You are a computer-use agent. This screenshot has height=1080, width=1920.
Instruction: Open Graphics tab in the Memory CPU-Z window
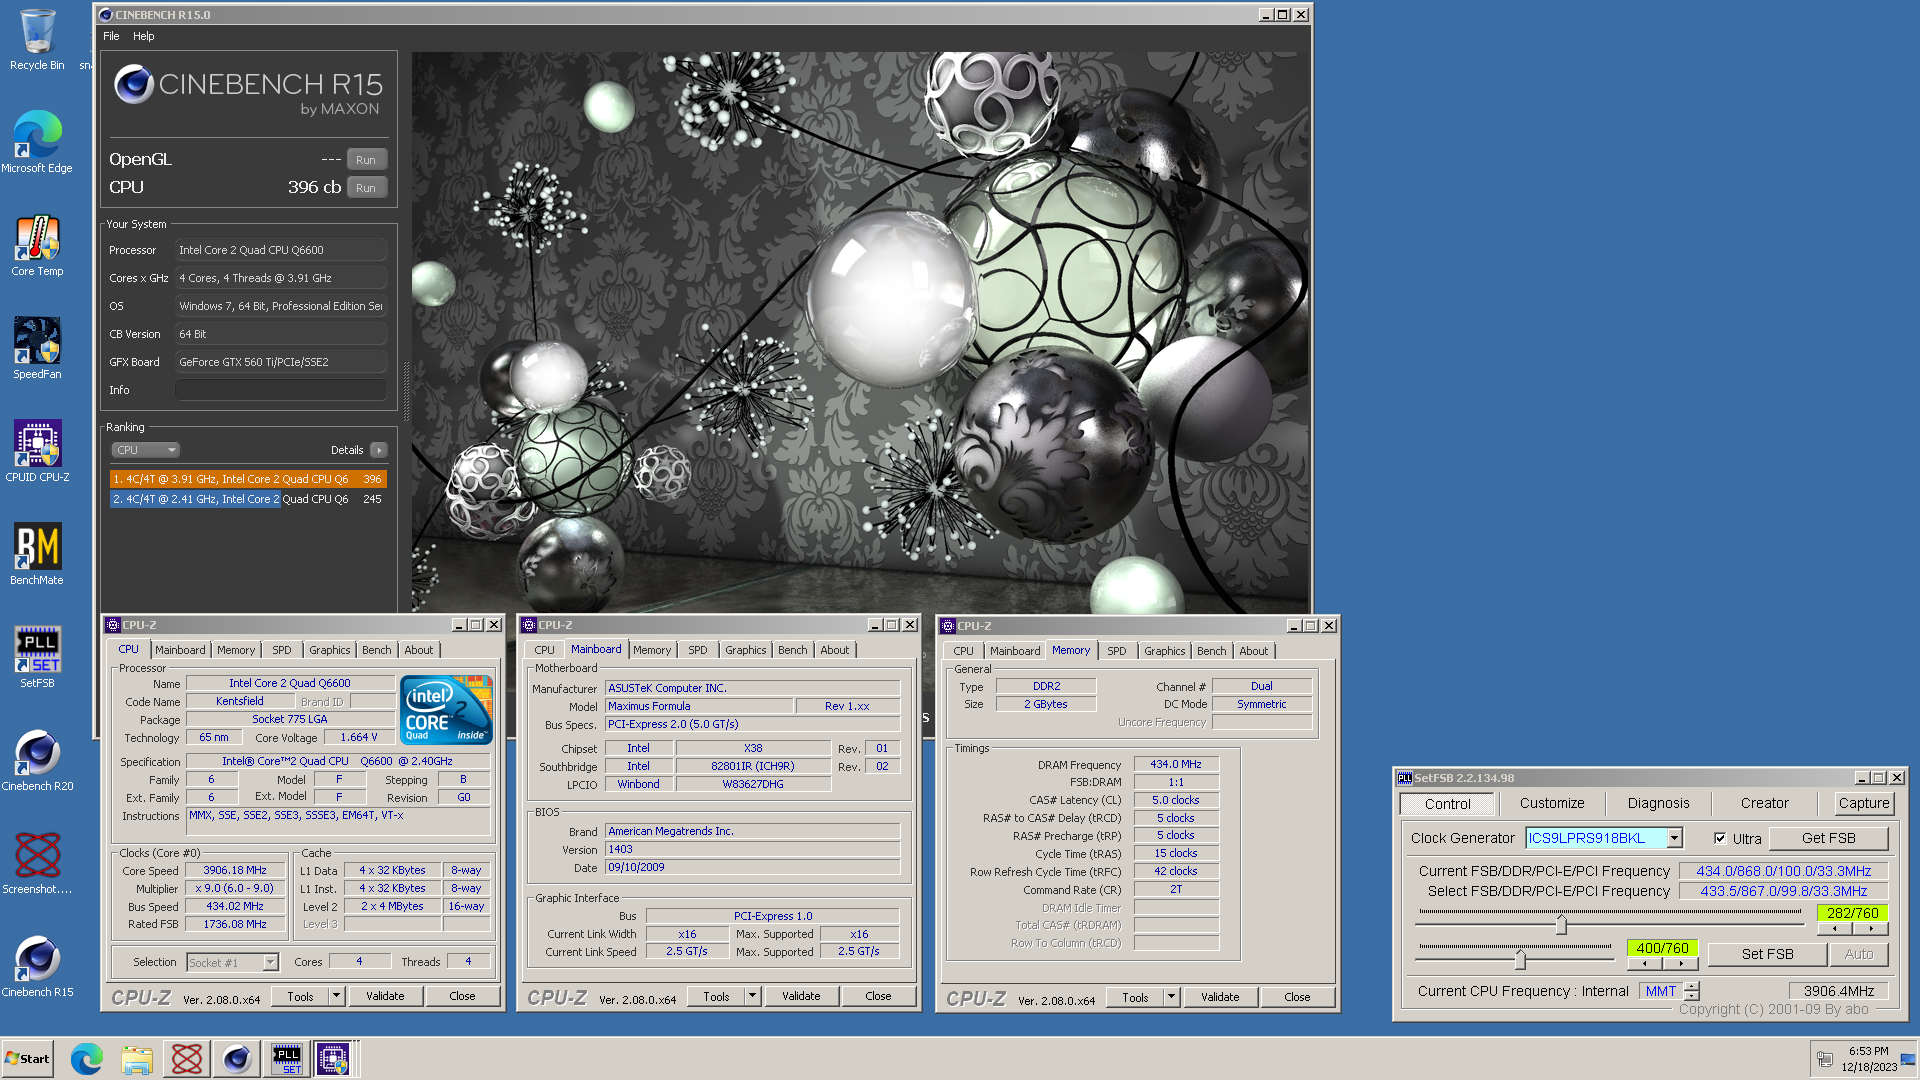[1165, 651]
